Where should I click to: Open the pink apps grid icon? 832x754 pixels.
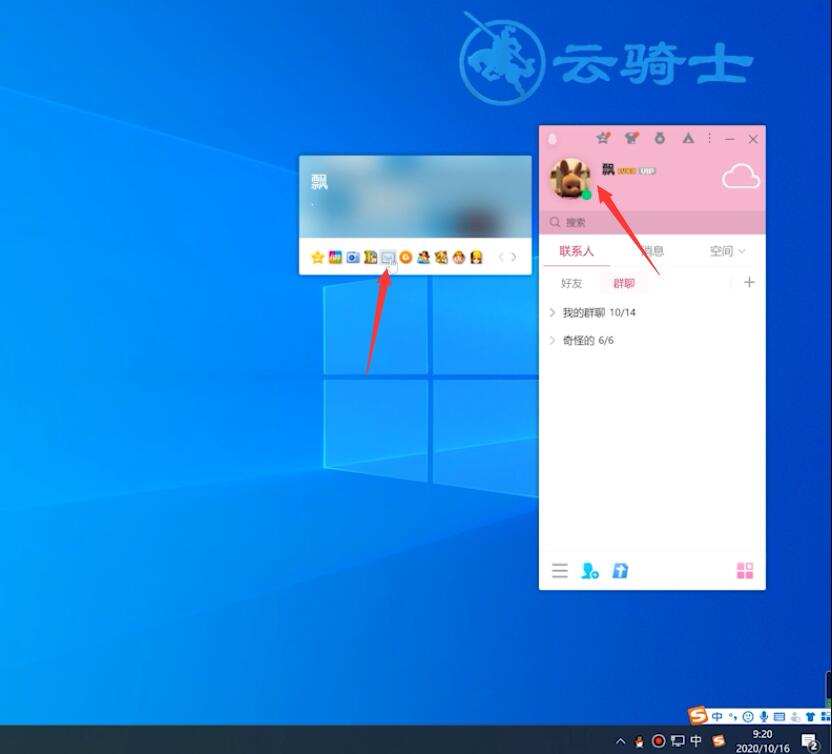click(x=745, y=571)
